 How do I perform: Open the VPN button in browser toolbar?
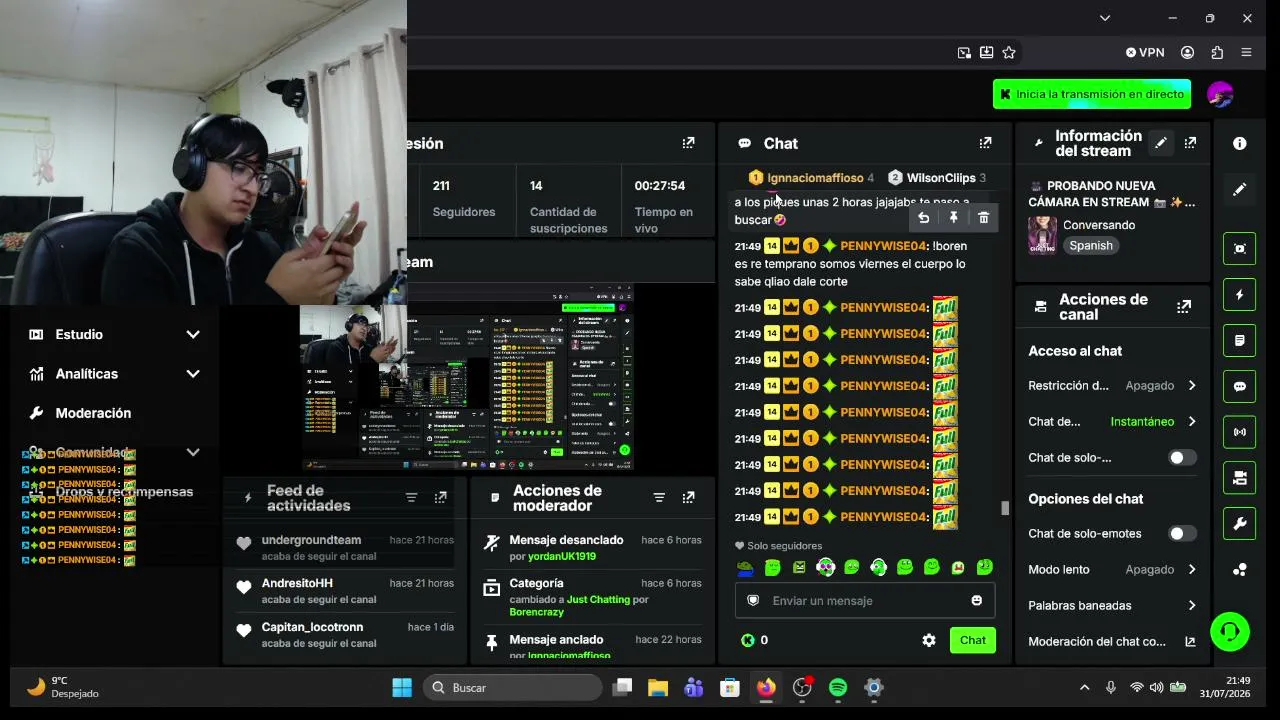click(x=1145, y=52)
